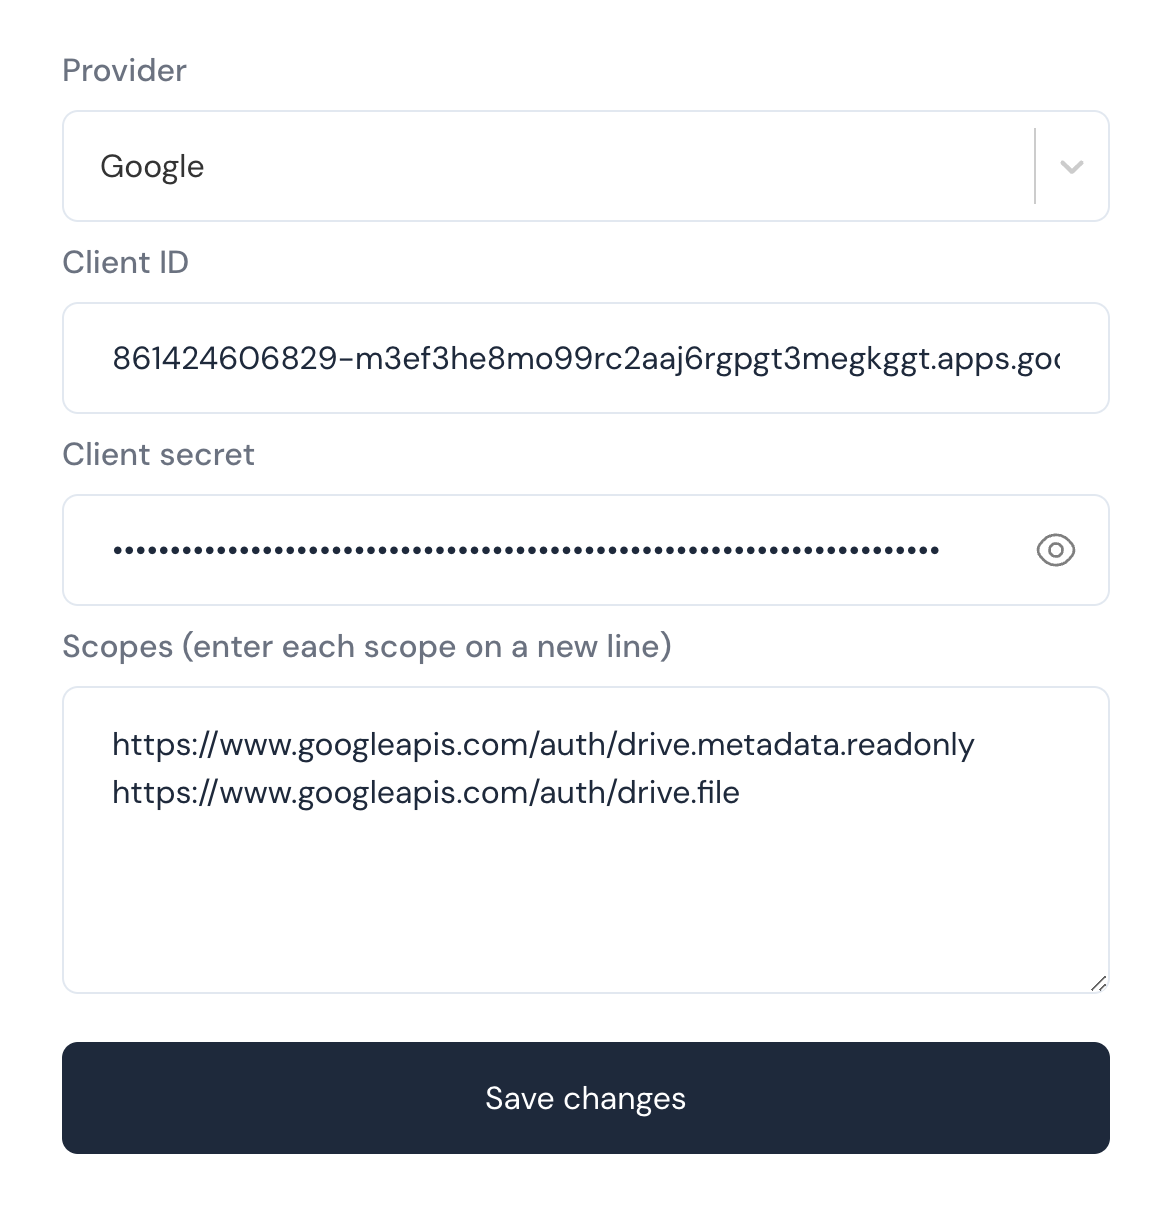Select the 'Google' selected value text

coord(152,167)
